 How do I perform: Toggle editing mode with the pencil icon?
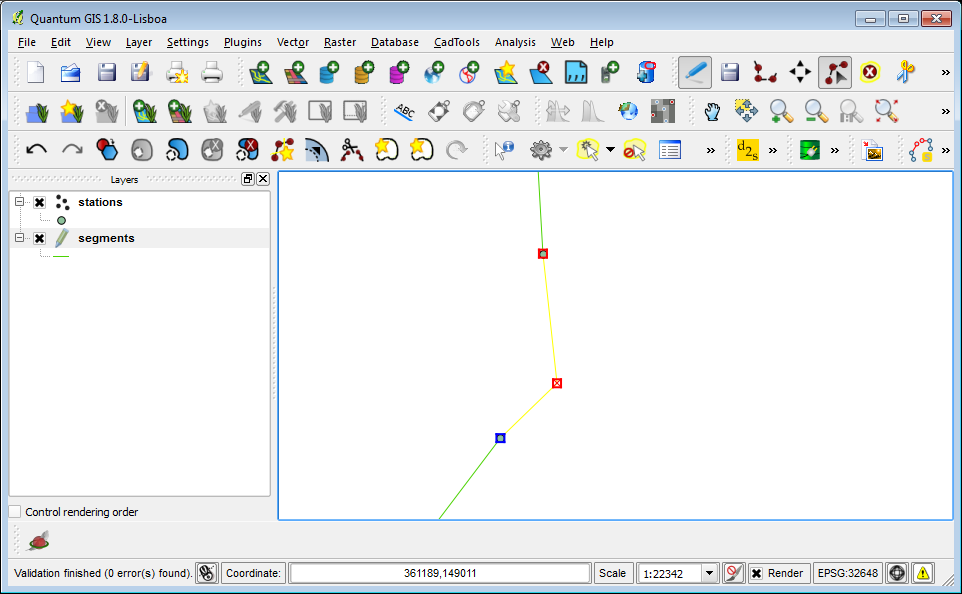click(x=695, y=71)
